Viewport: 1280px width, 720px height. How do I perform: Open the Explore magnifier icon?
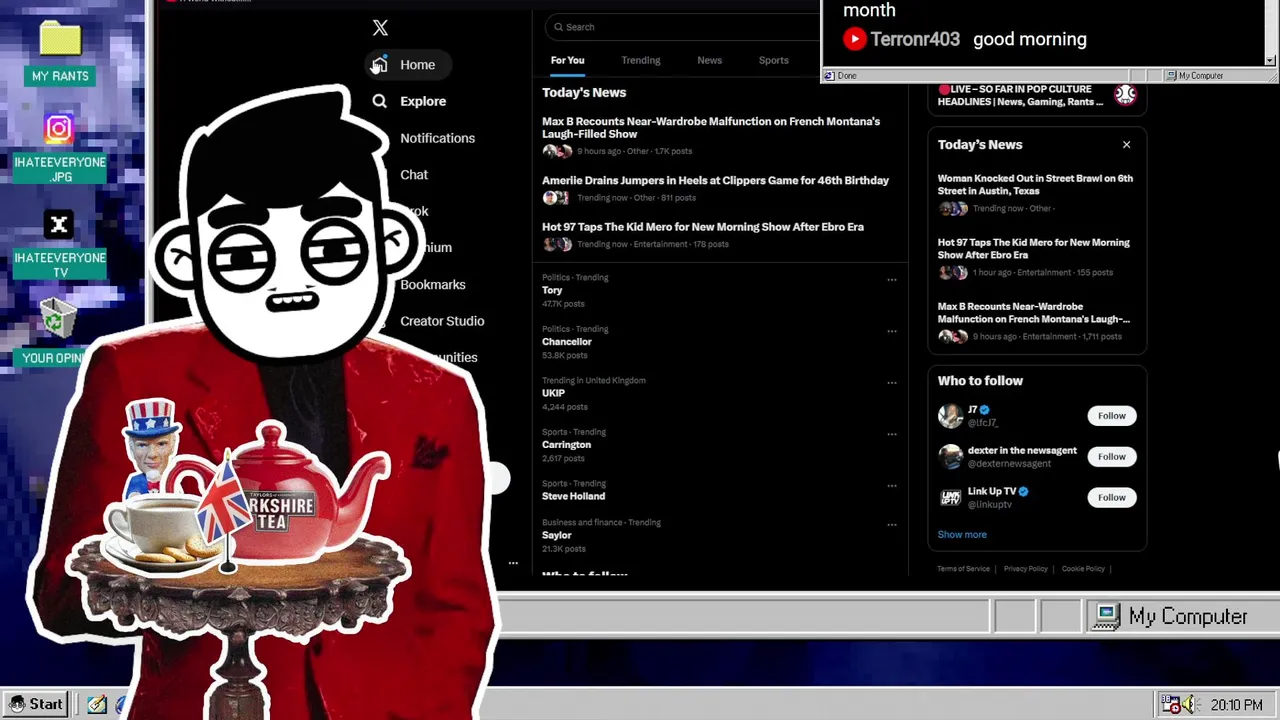pos(380,101)
